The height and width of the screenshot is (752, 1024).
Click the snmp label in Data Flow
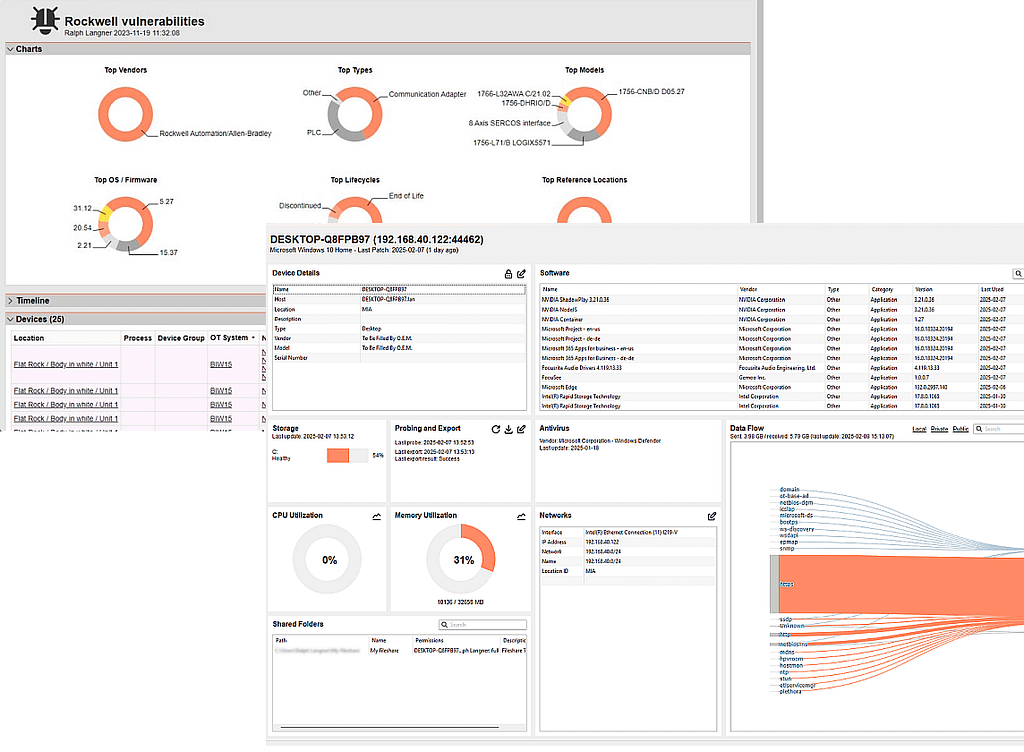[x=786, y=548]
